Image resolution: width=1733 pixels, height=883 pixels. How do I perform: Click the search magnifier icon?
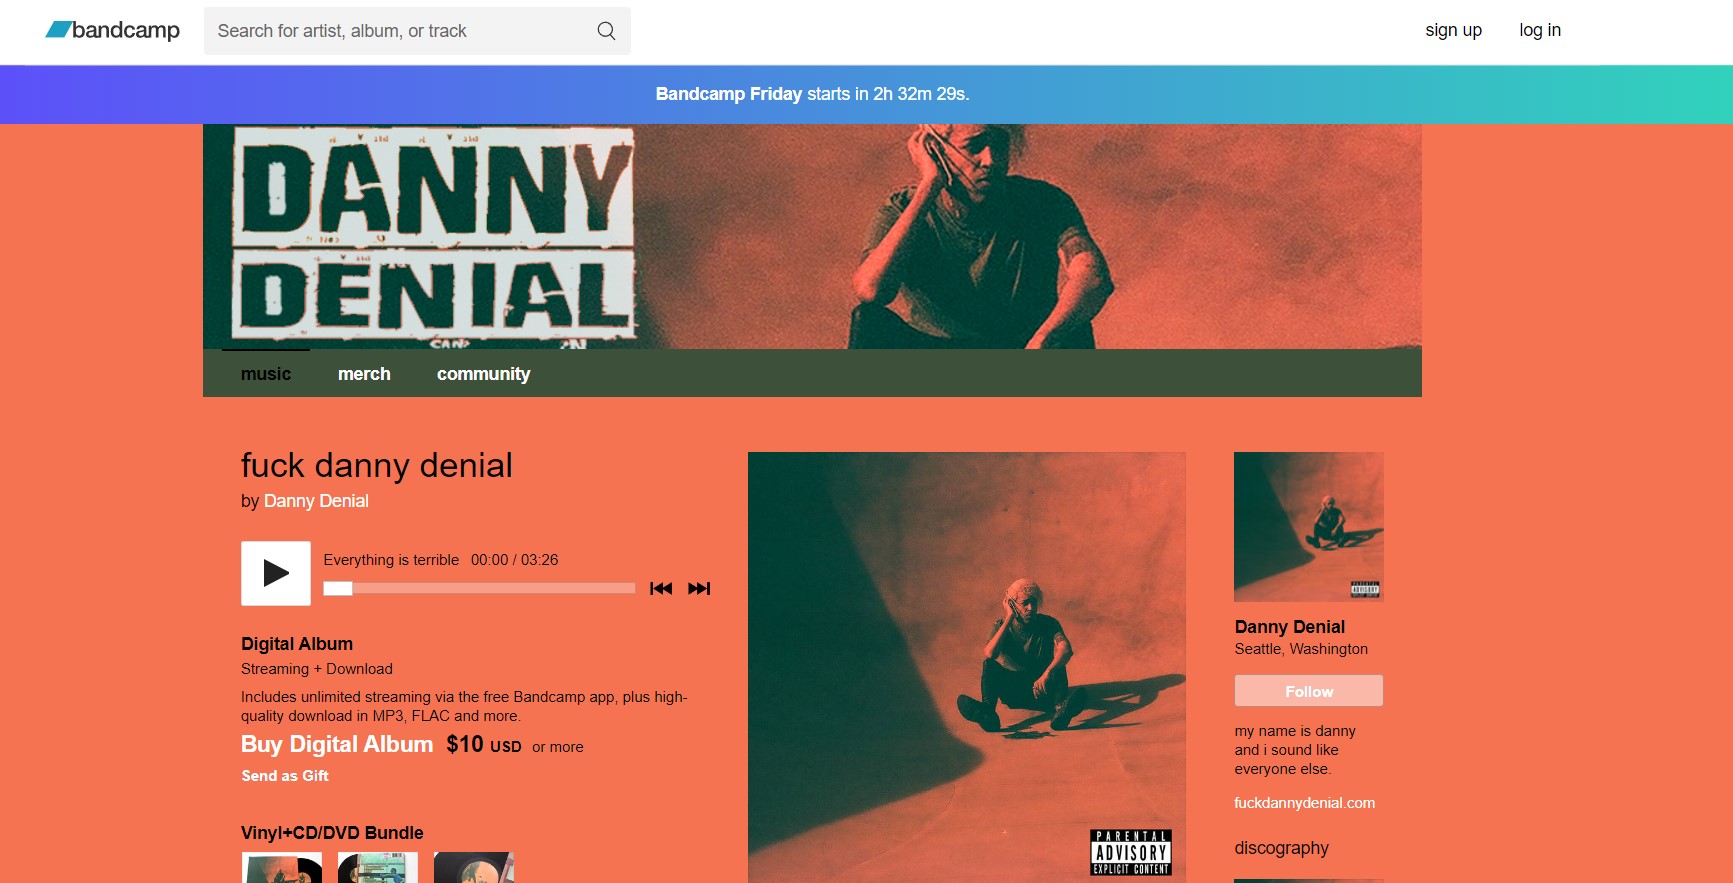[x=606, y=31]
